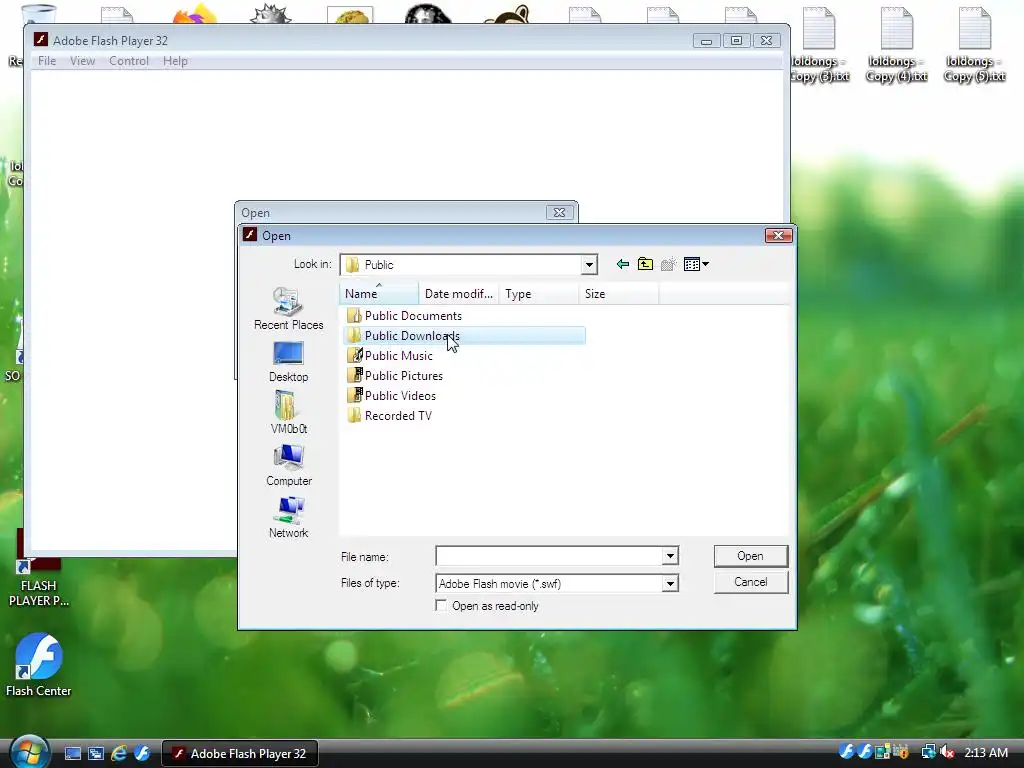Image resolution: width=1024 pixels, height=768 pixels.
Task: Click Adobe Flash Player 32 taskbar button
Action: 240,754
